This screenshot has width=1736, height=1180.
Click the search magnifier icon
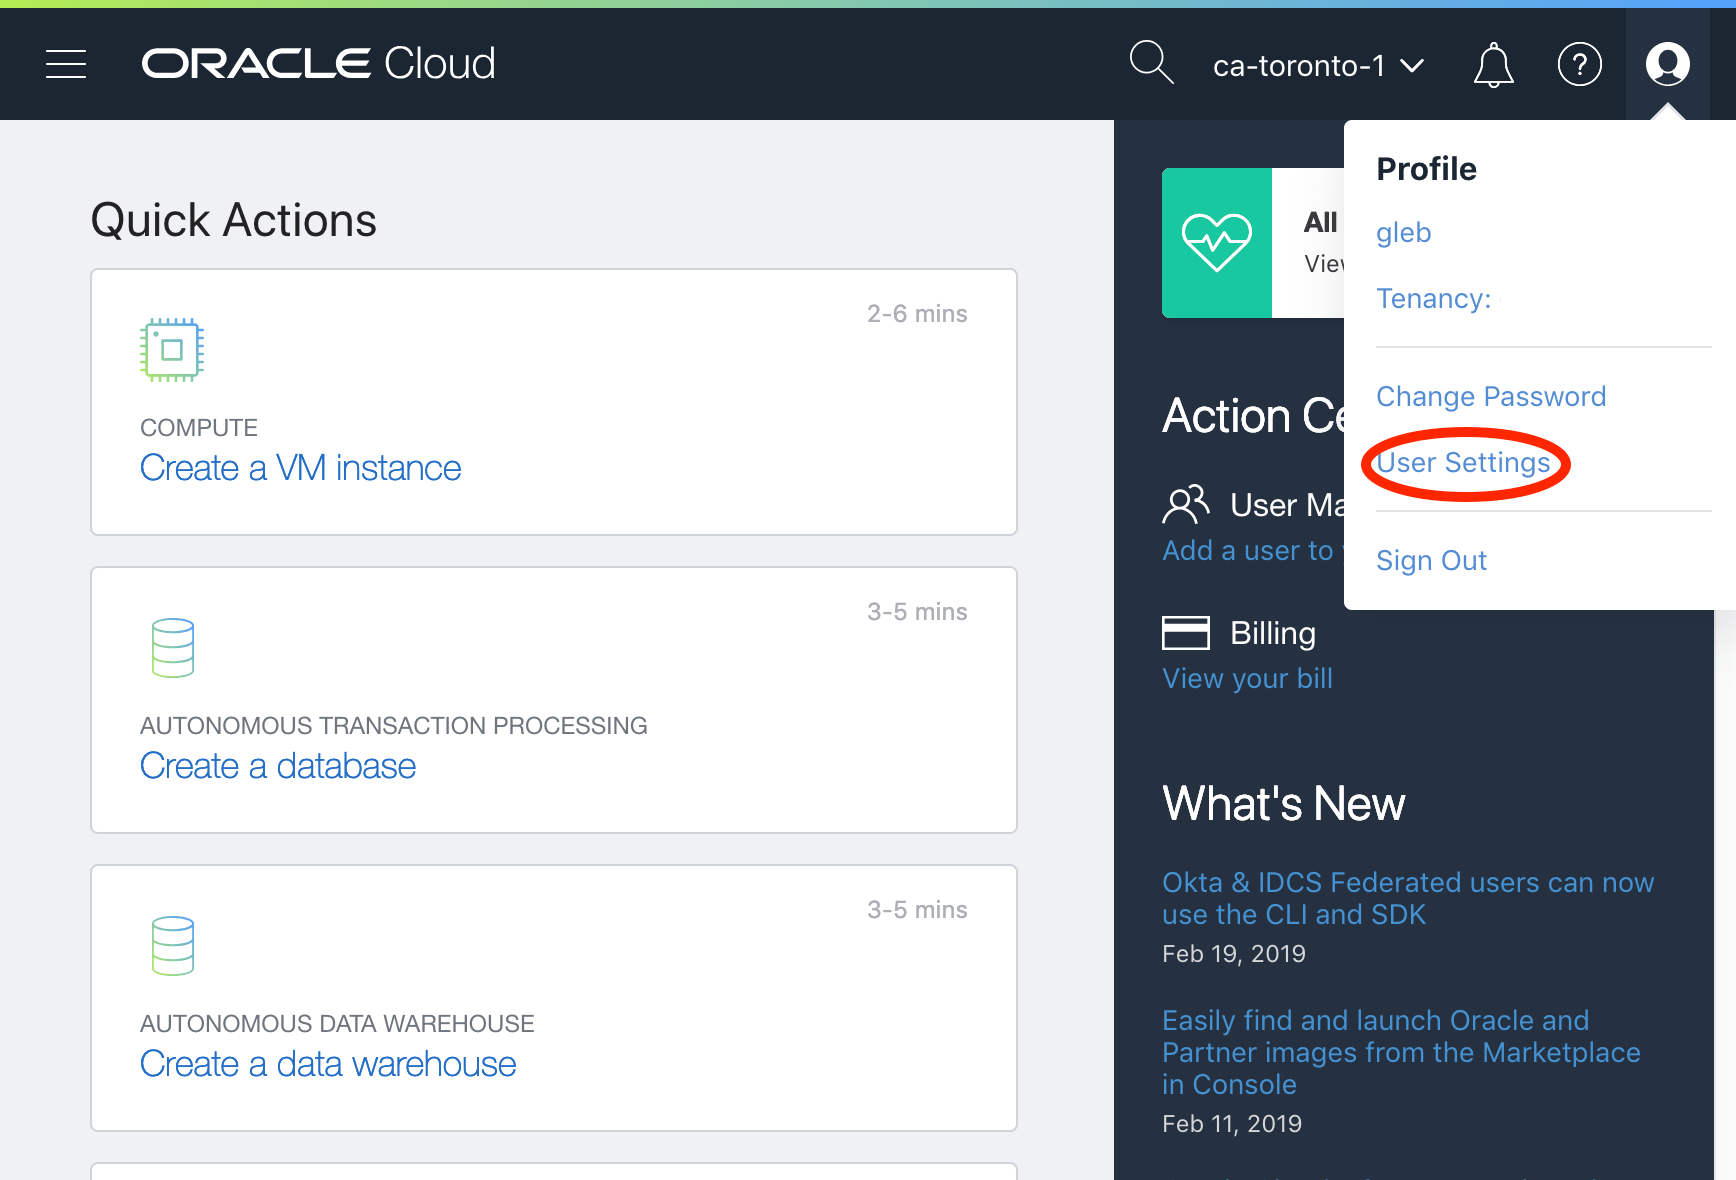1150,63
